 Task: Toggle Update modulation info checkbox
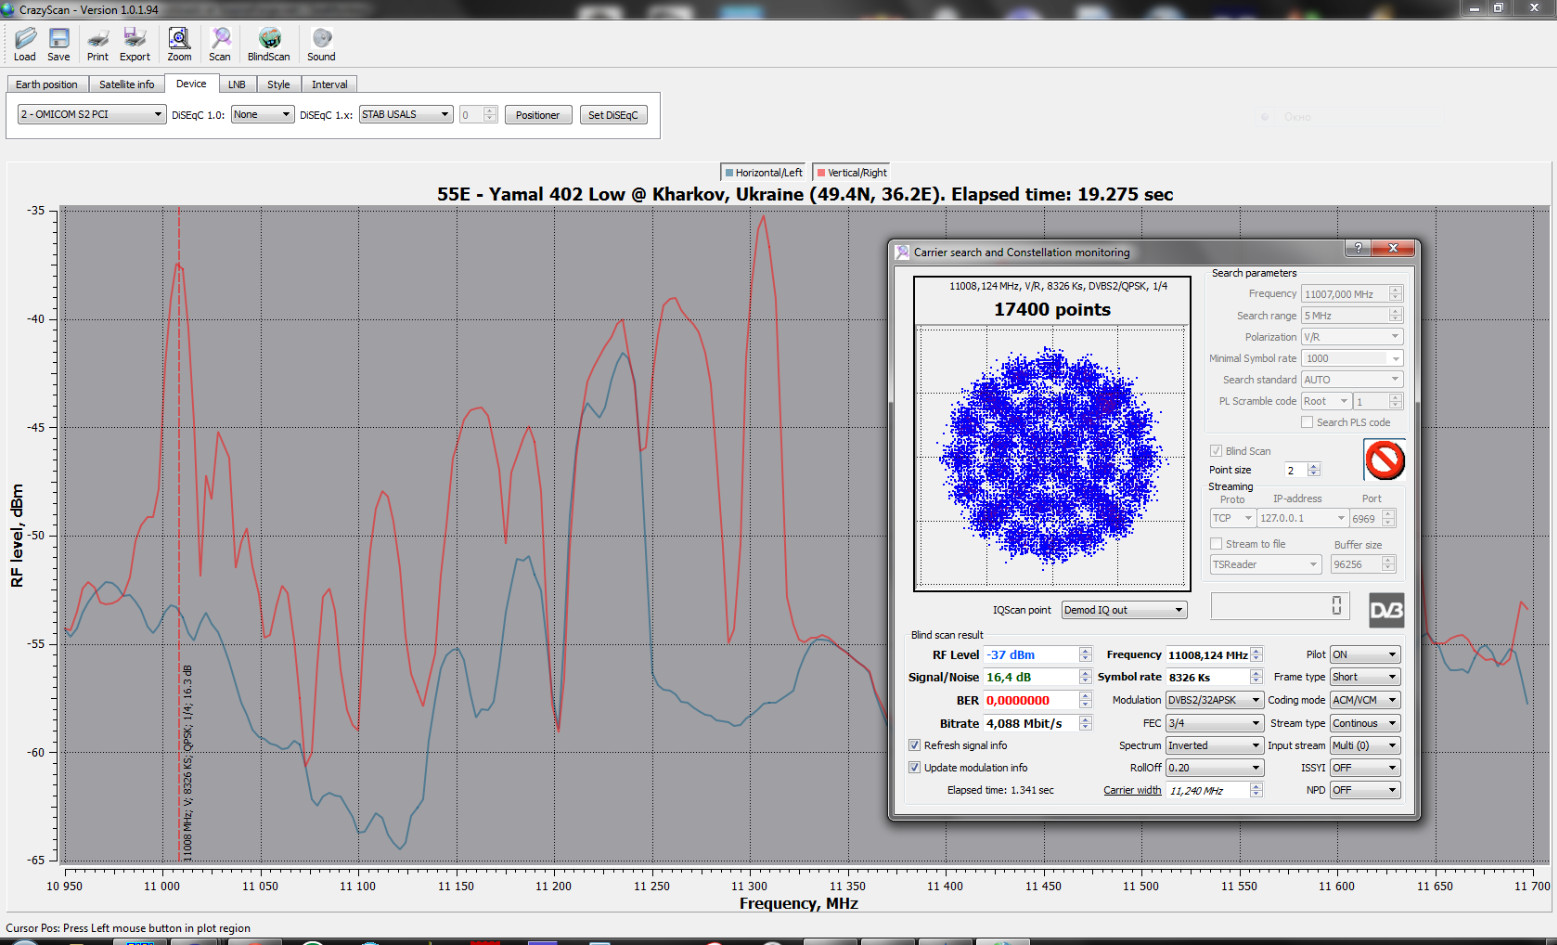tap(914, 767)
